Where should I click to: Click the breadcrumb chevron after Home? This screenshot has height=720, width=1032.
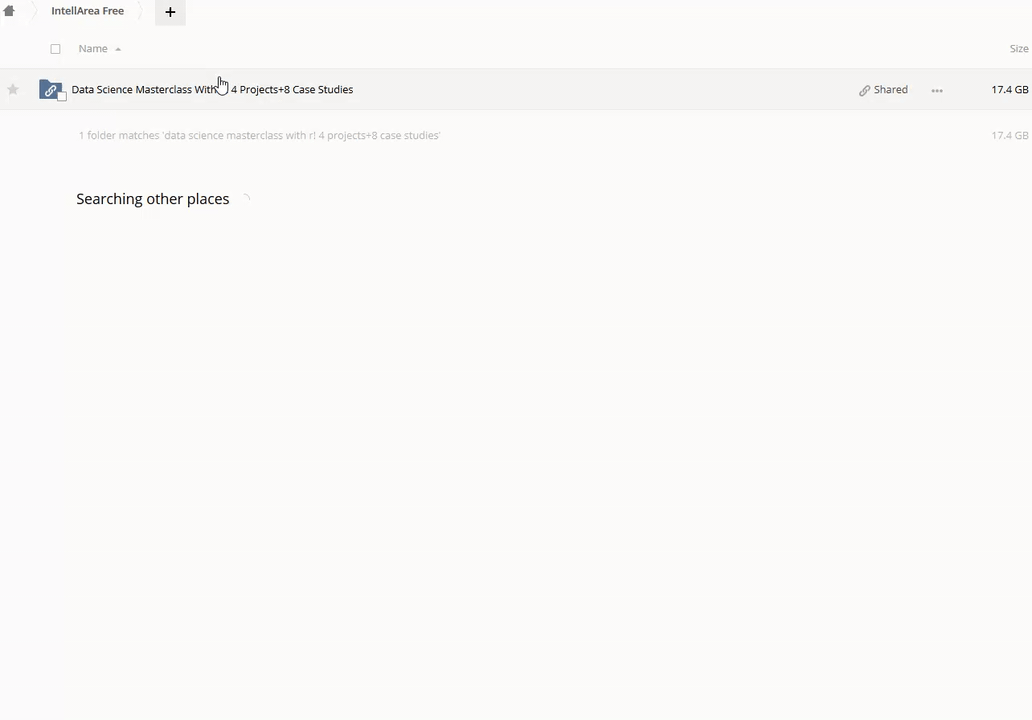[x=33, y=11]
